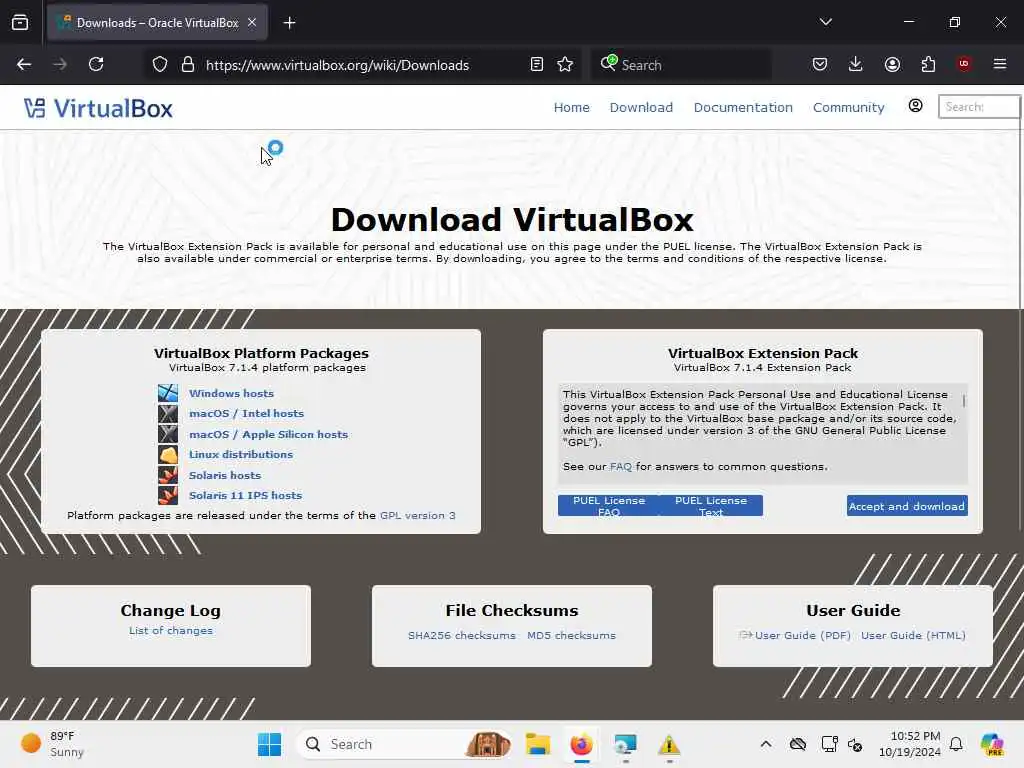This screenshot has height=768, width=1024.
Task: Go back to the previous page
Action: point(24,64)
